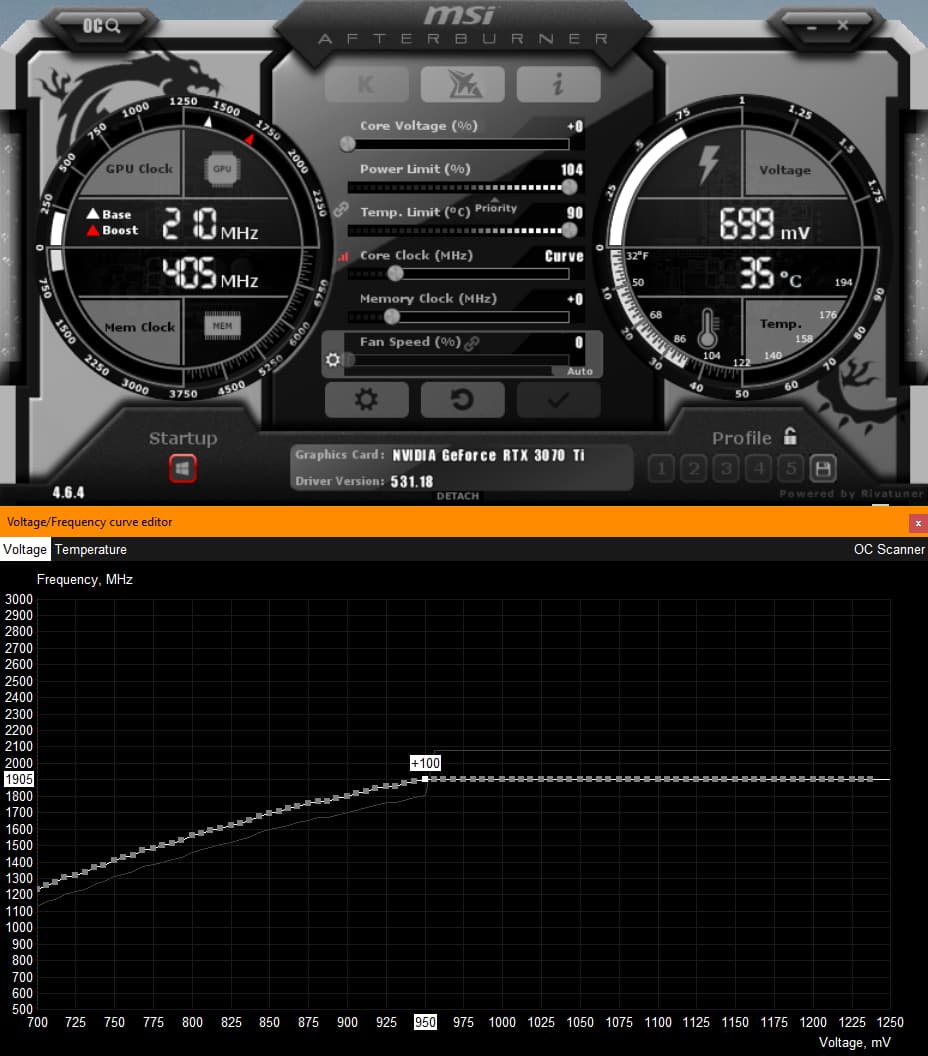
Task: Click DETACH to separate the monitoring panel
Action: pos(458,495)
